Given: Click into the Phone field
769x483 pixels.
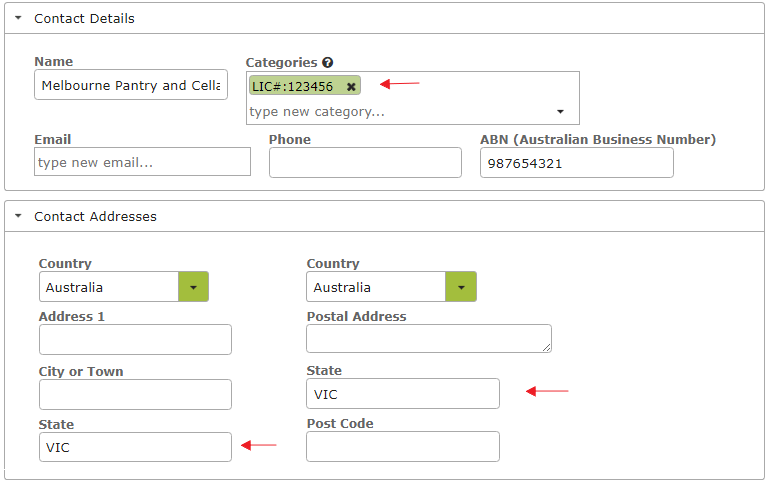Looking at the screenshot, I should coord(365,162).
